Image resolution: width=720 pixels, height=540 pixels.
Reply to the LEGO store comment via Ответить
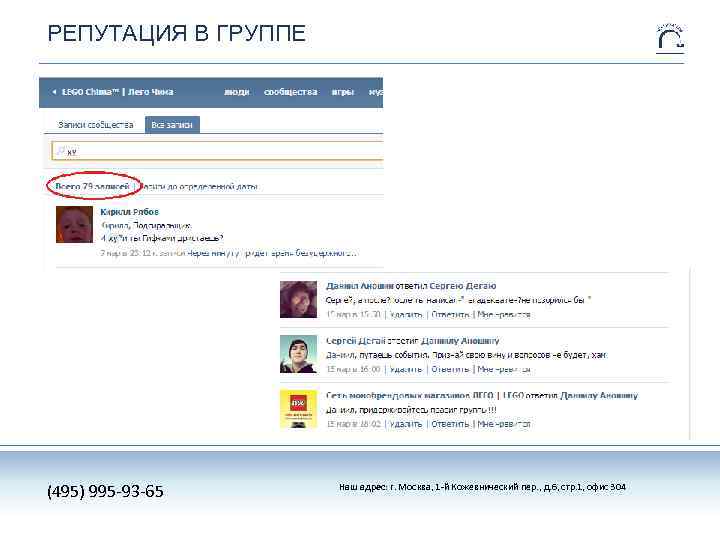coord(450,424)
